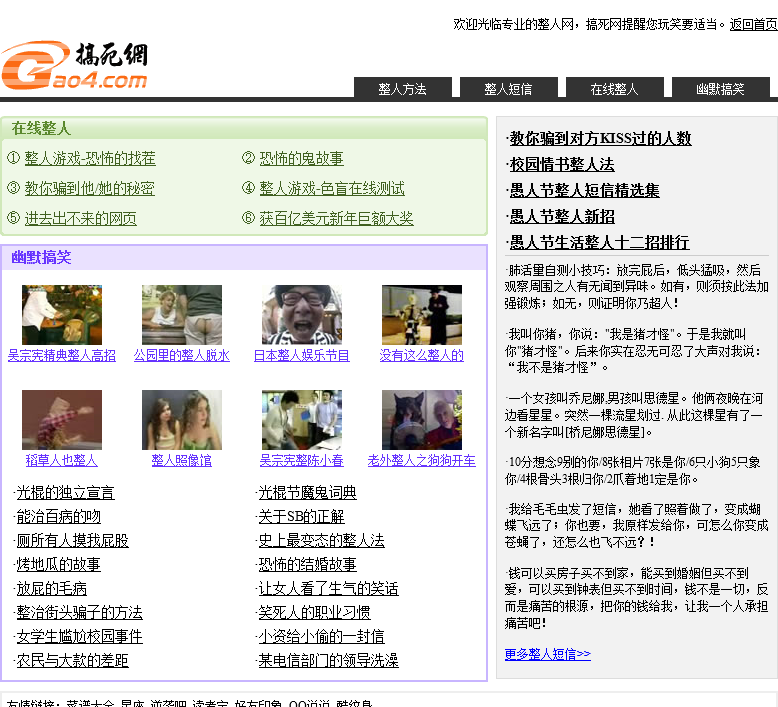778x707 pixels.
Task: Open 愚人节整人短信精选集 link
Action: (584, 191)
